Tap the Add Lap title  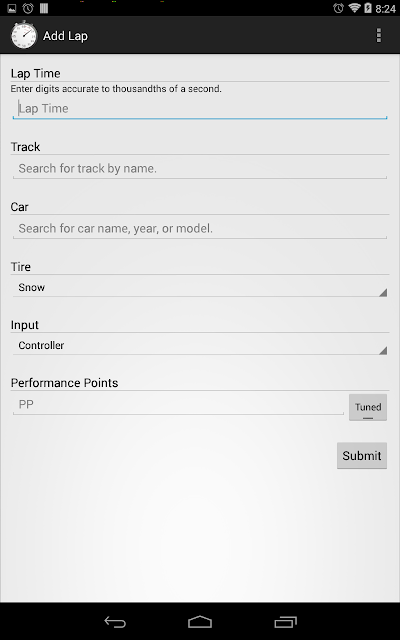(65, 36)
